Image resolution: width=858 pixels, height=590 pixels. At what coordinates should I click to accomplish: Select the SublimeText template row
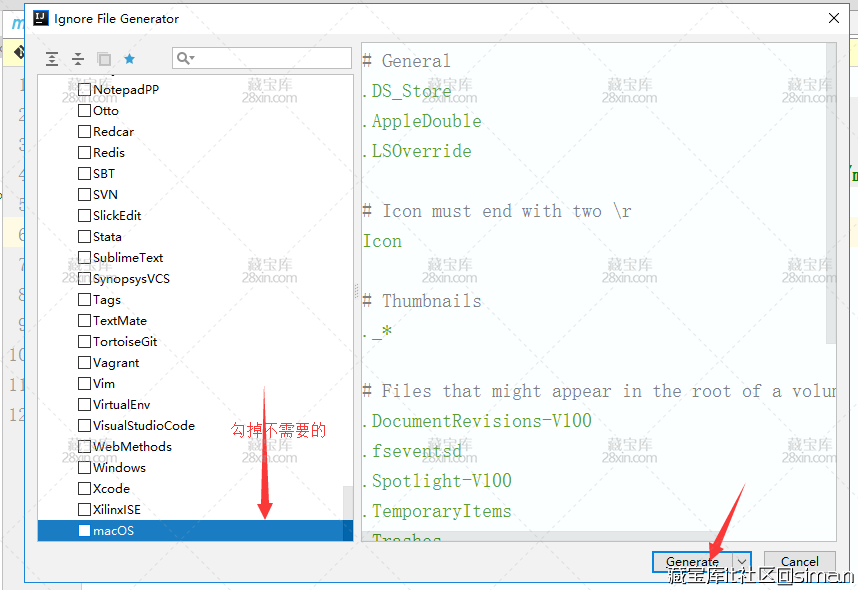pos(128,258)
